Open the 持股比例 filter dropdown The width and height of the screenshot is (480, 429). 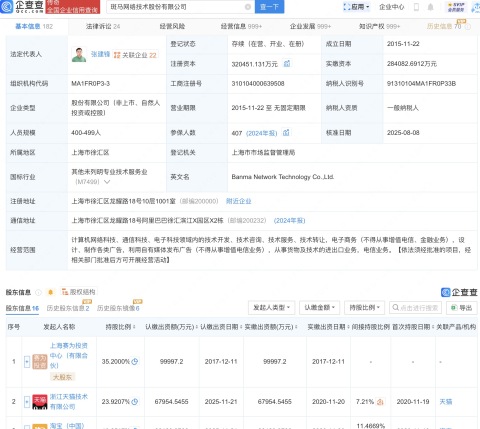pos(364,308)
